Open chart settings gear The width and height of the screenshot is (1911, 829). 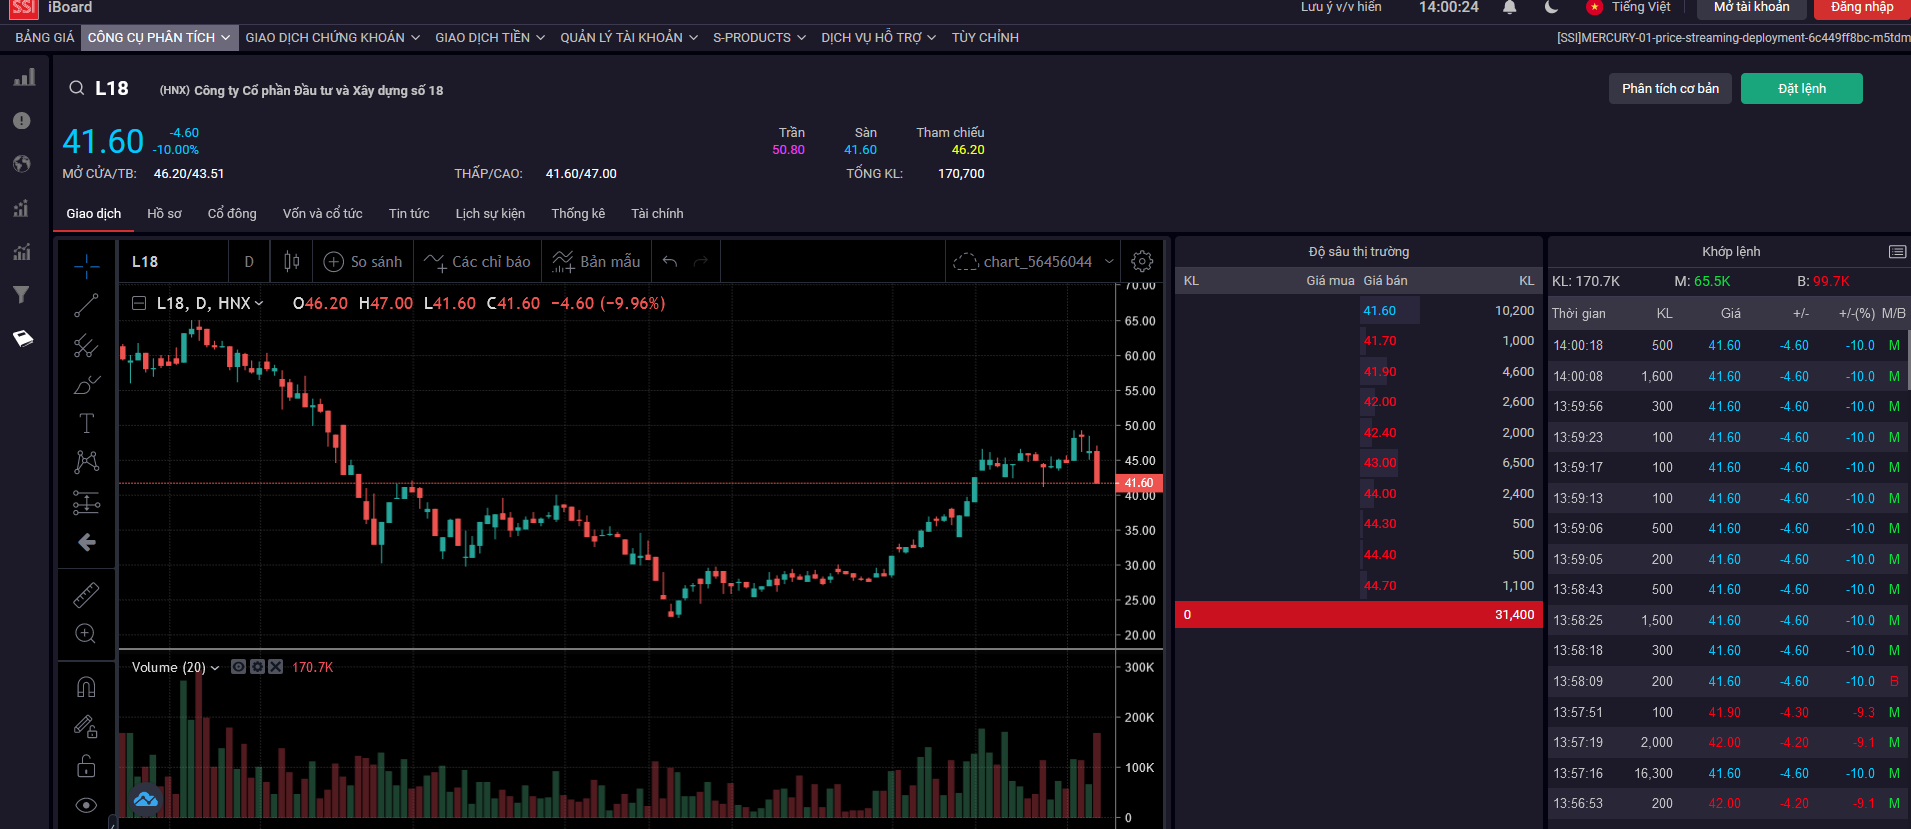coord(1142,262)
